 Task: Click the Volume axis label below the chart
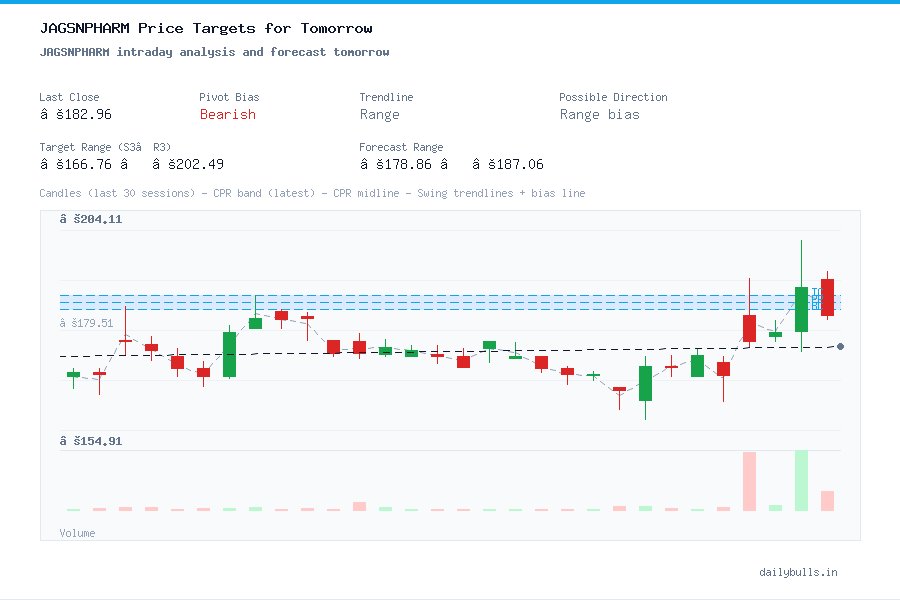[x=77, y=533]
